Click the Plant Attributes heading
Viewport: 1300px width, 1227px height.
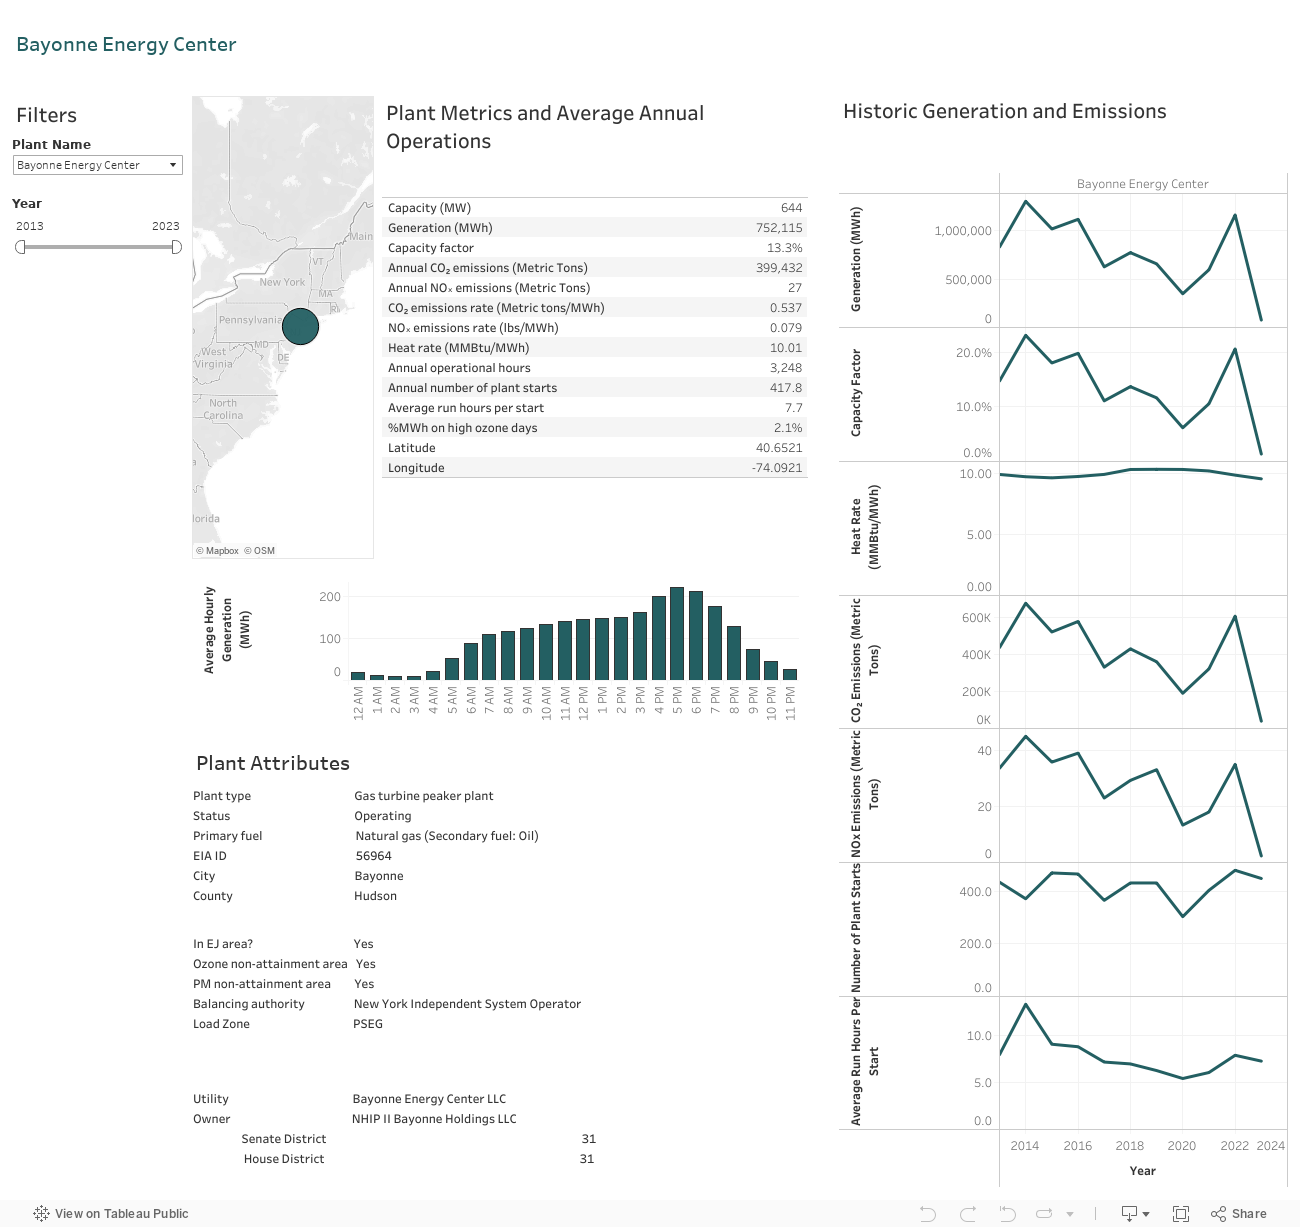pos(273,763)
